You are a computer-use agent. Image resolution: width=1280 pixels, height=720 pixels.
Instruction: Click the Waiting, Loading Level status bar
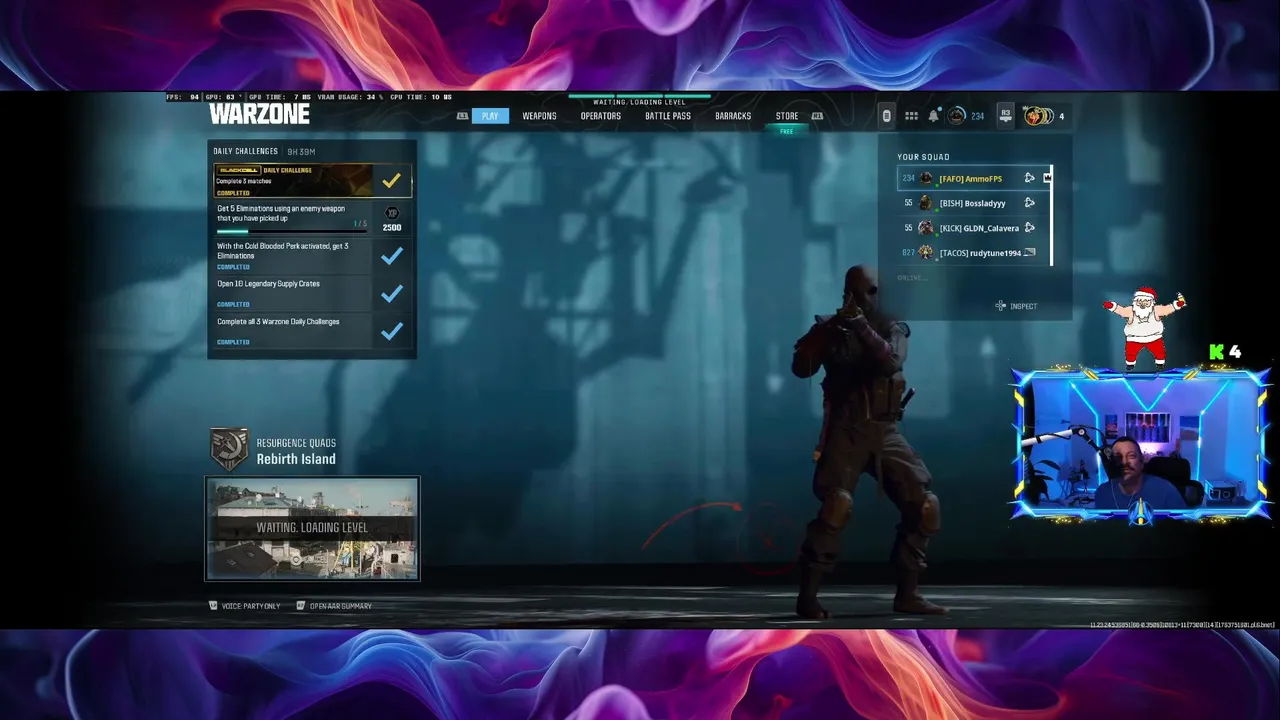coord(639,100)
